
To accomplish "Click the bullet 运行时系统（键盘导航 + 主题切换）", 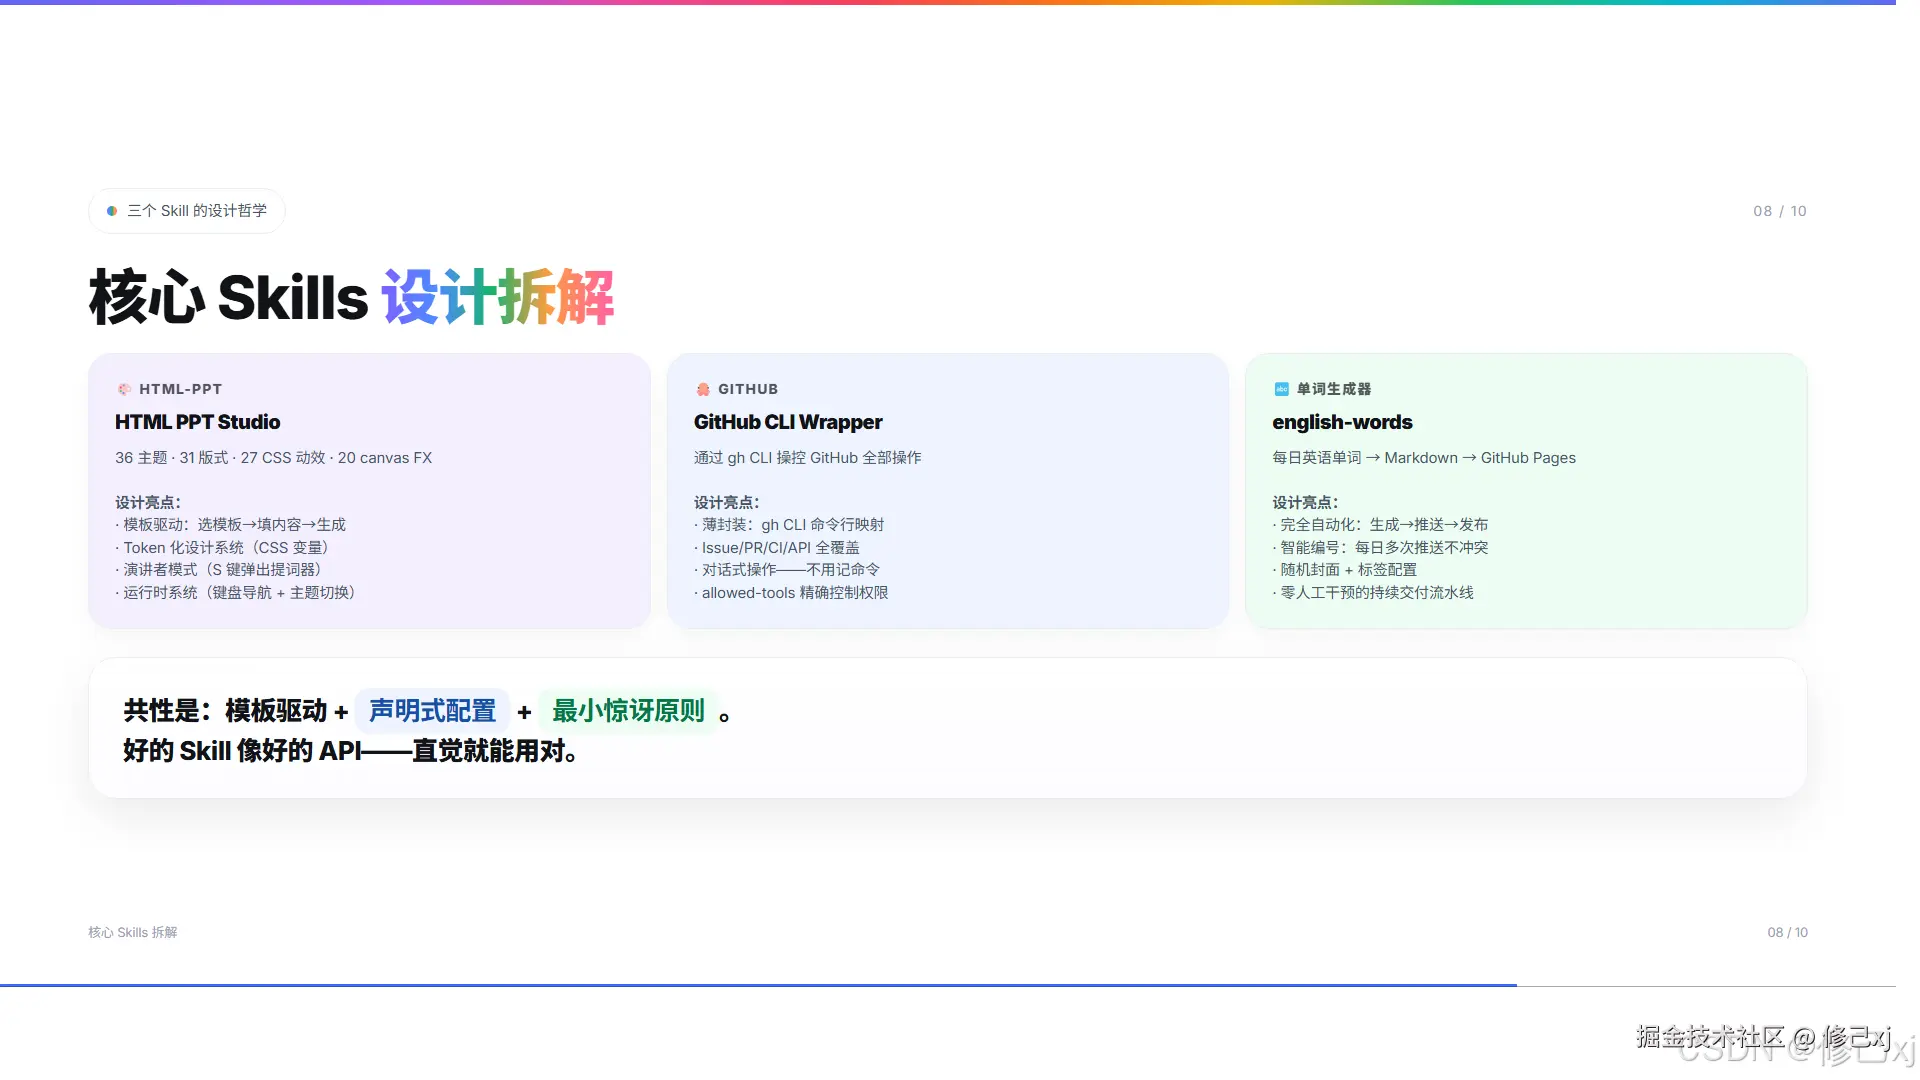I will coord(238,593).
